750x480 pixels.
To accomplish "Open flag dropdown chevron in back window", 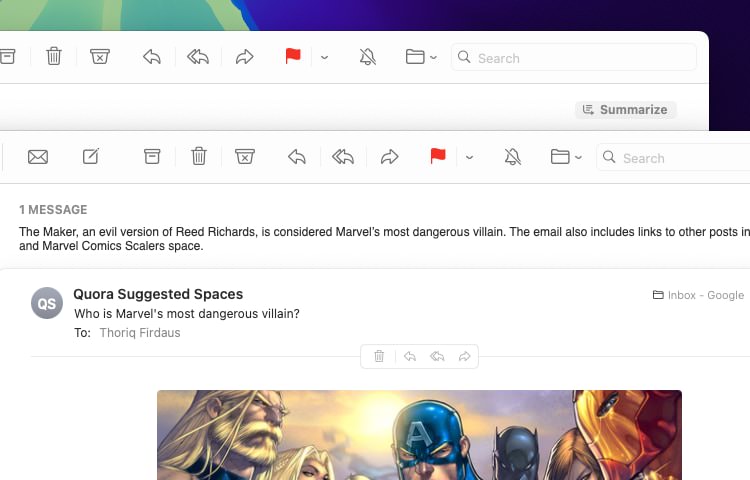I will 324,57.
